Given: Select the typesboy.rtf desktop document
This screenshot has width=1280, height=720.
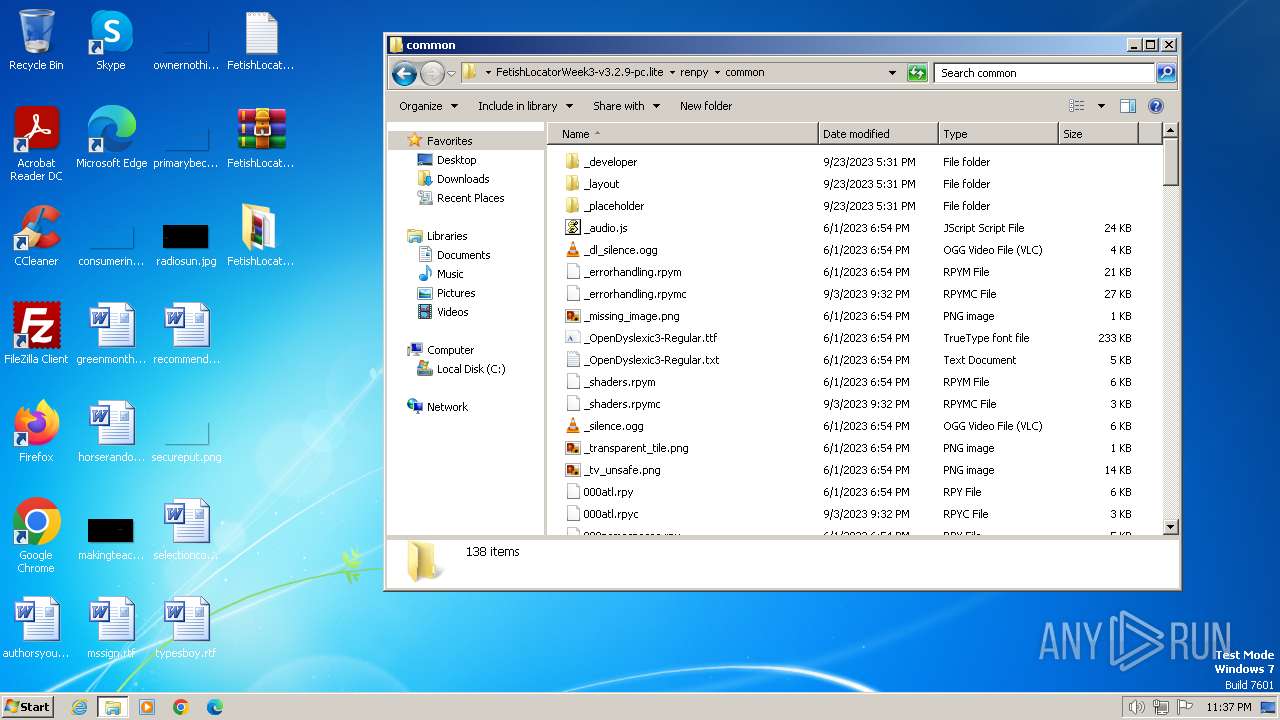Looking at the screenshot, I should point(186,627).
